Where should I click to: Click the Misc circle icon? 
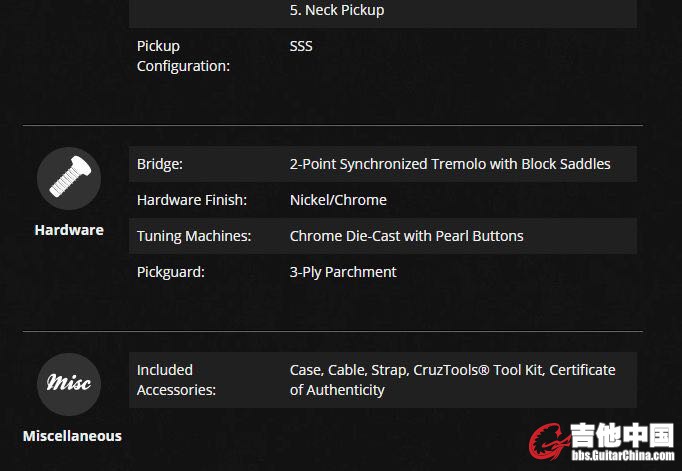[x=69, y=384]
